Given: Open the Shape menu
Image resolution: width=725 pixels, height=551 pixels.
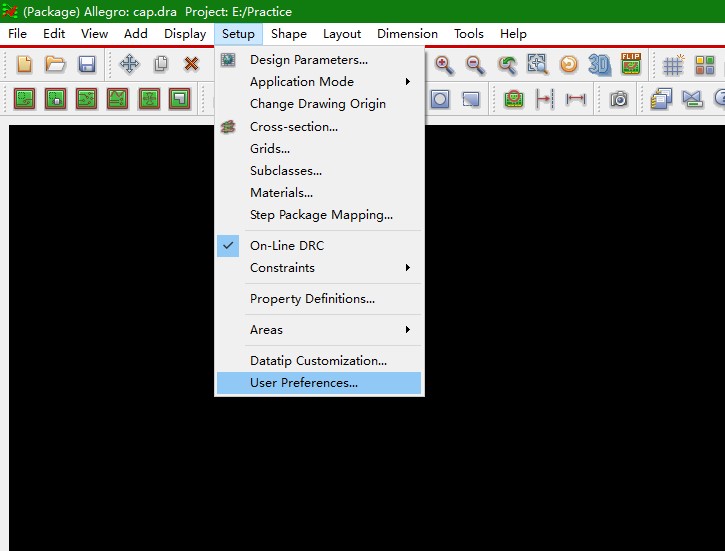Looking at the screenshot, I should 289,34.
